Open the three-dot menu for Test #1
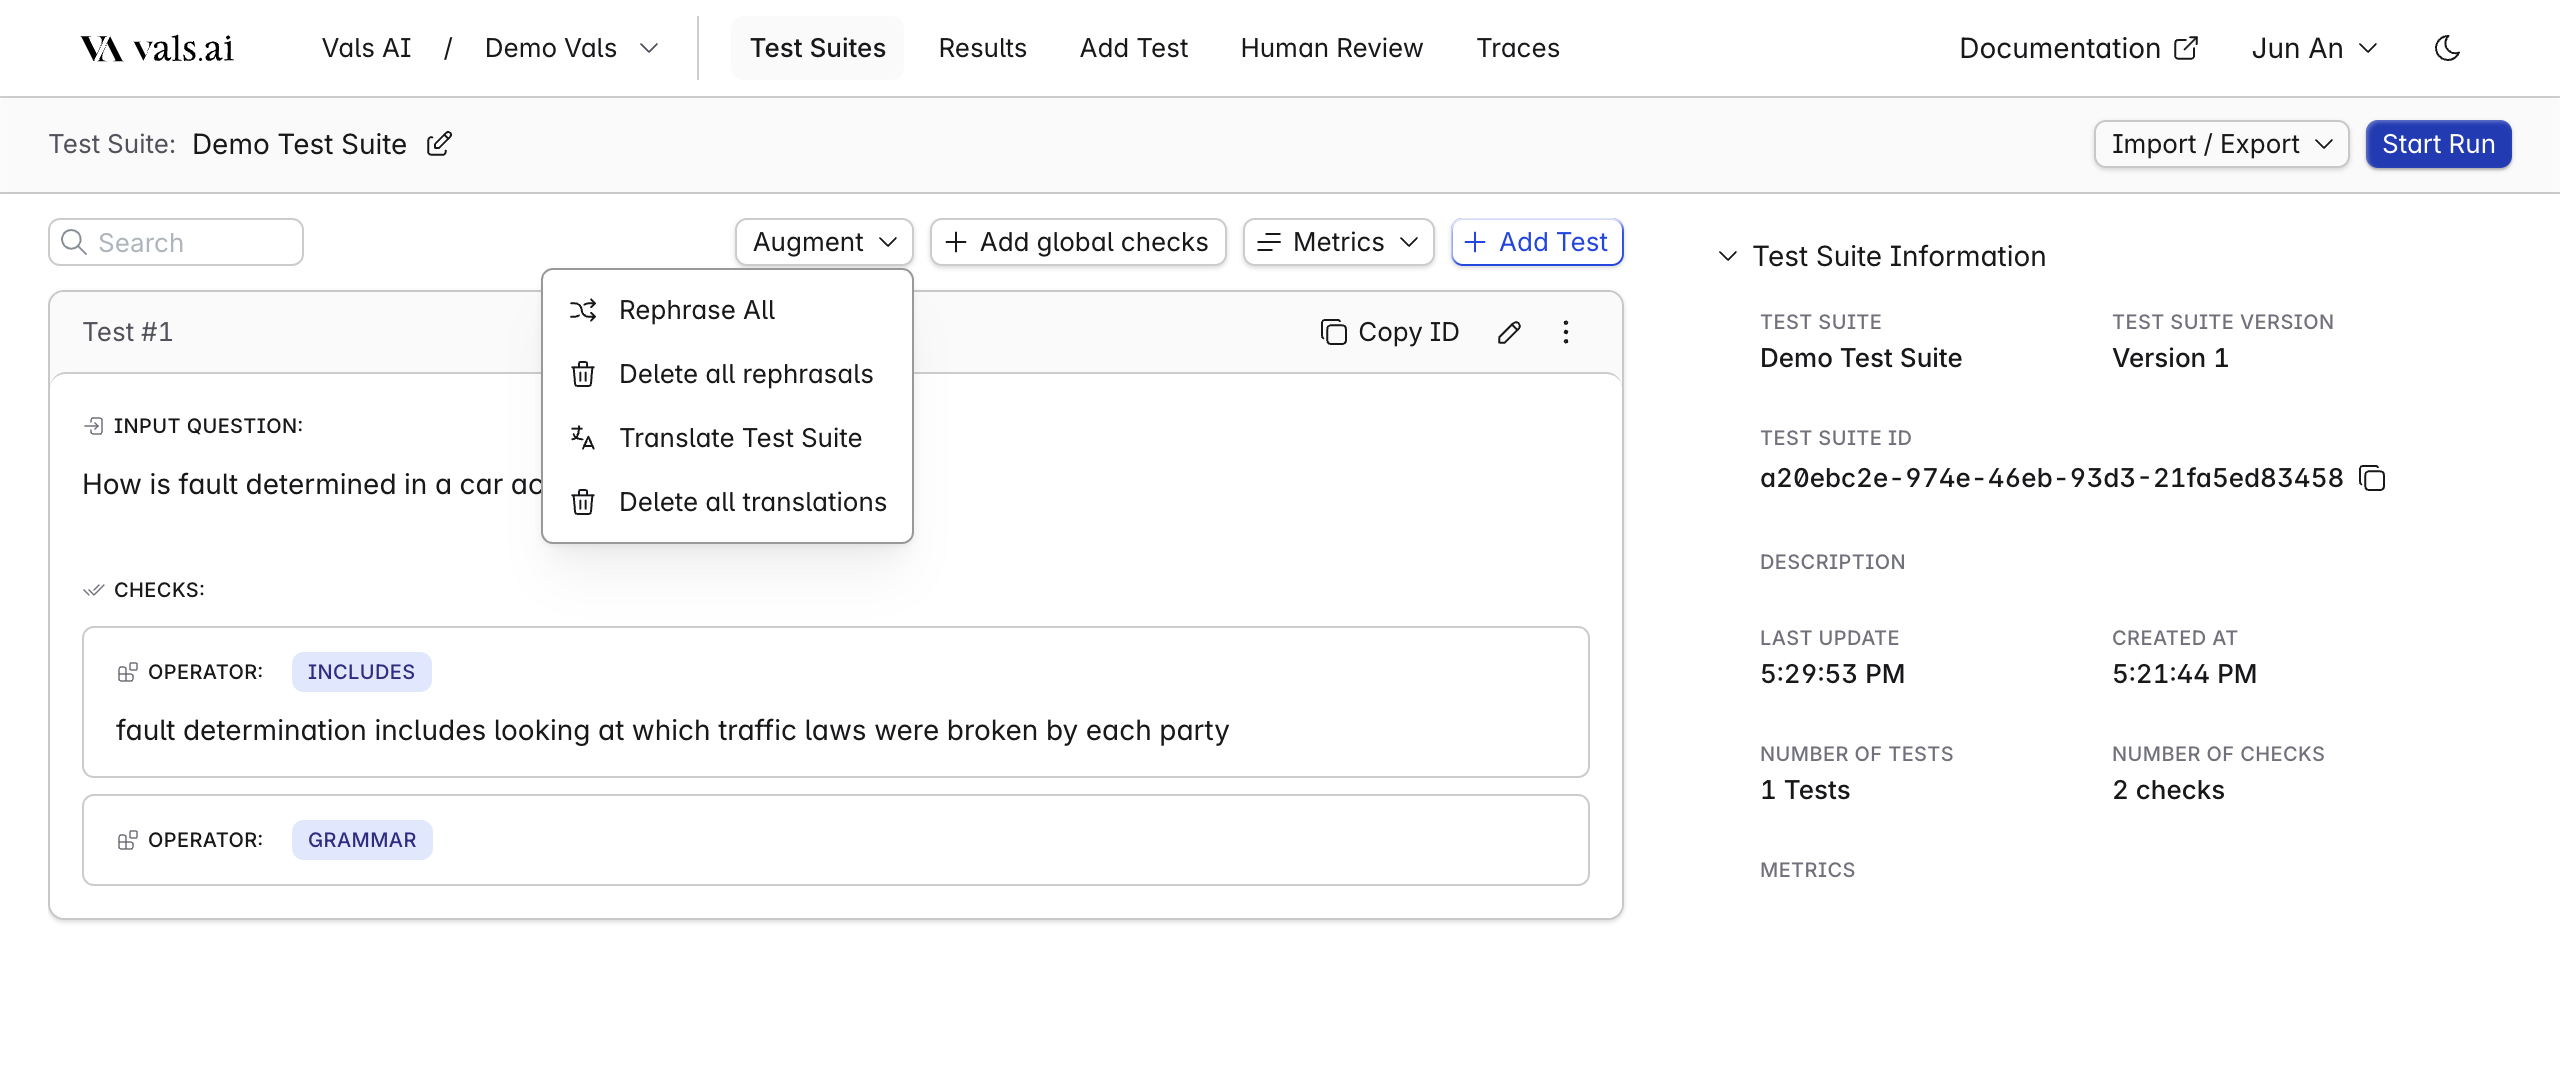 (x=1566, y=332)
